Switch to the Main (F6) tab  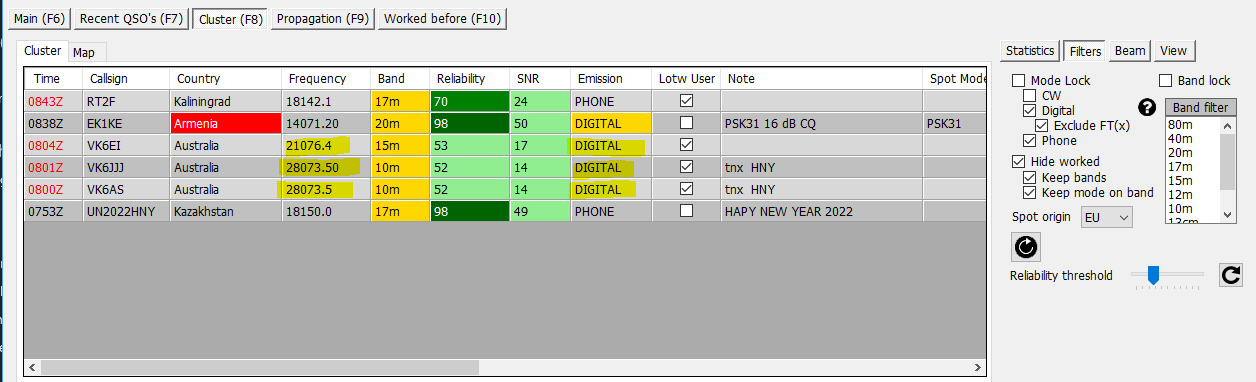tap(39, 18)
